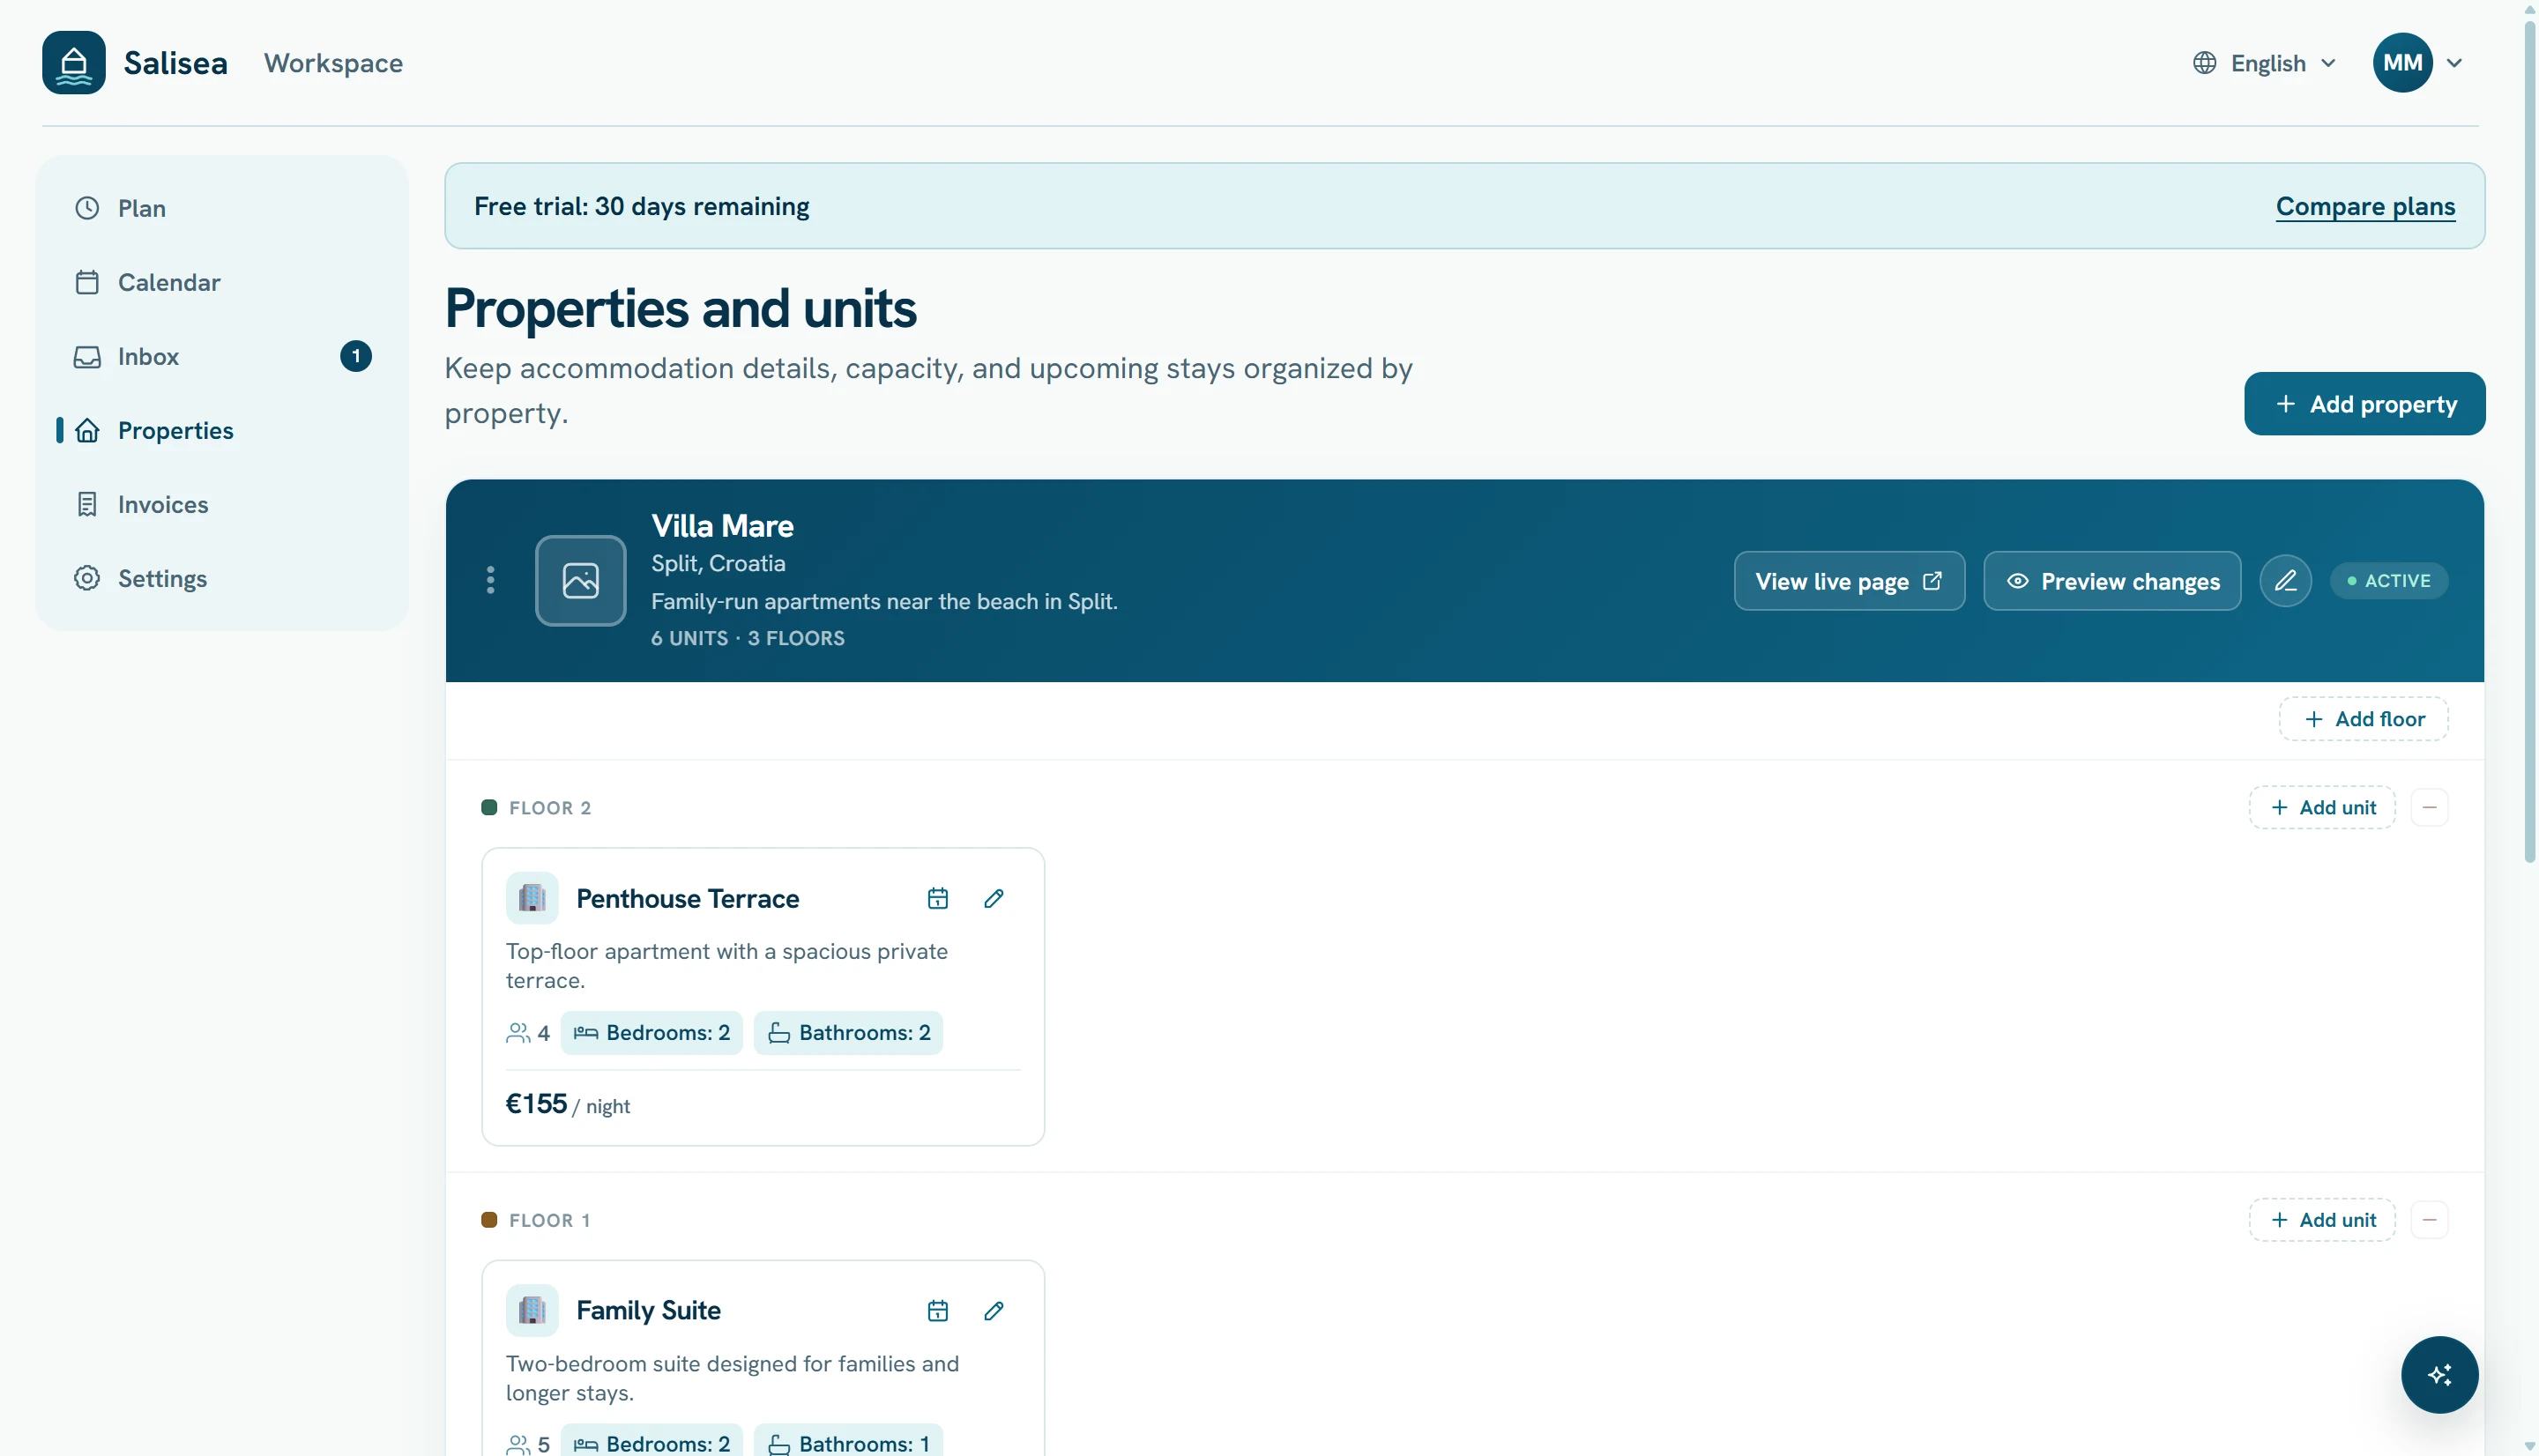This screenshot has height=1456, width=2539.
Task: Click the Add floor button
Action: pos(2363,719)
